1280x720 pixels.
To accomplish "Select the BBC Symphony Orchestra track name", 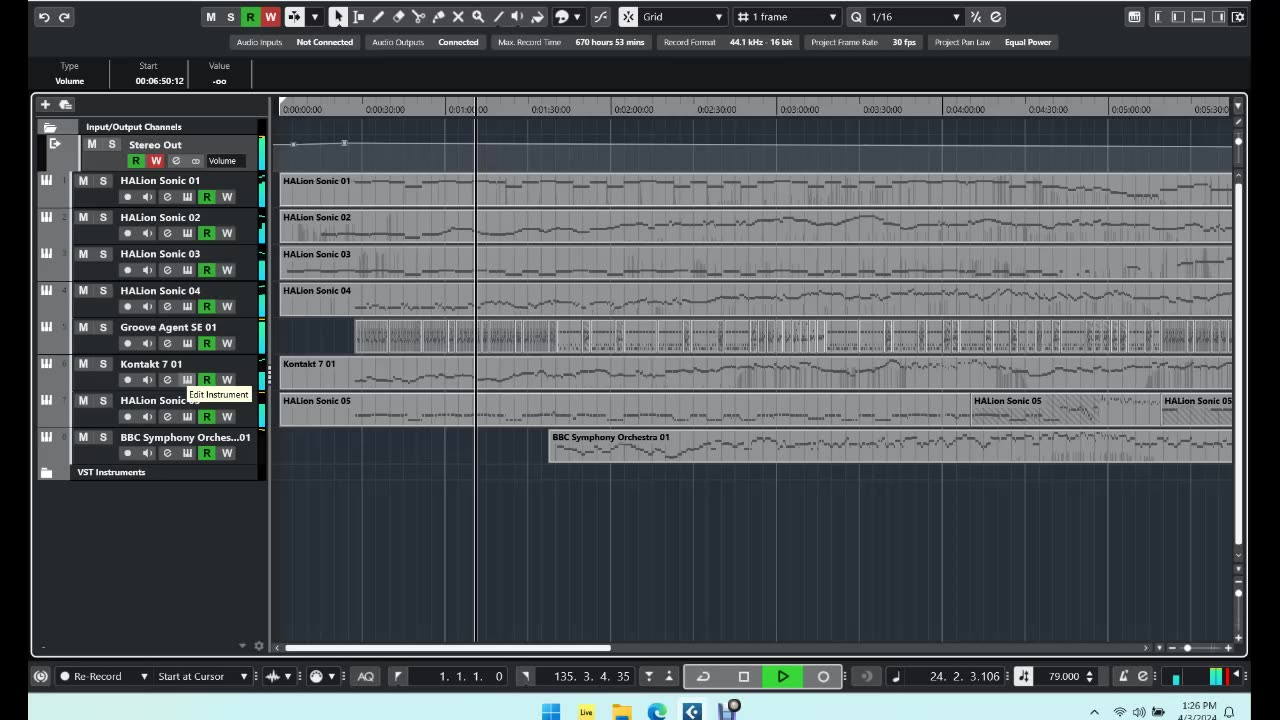I will (x=185, y=437).
